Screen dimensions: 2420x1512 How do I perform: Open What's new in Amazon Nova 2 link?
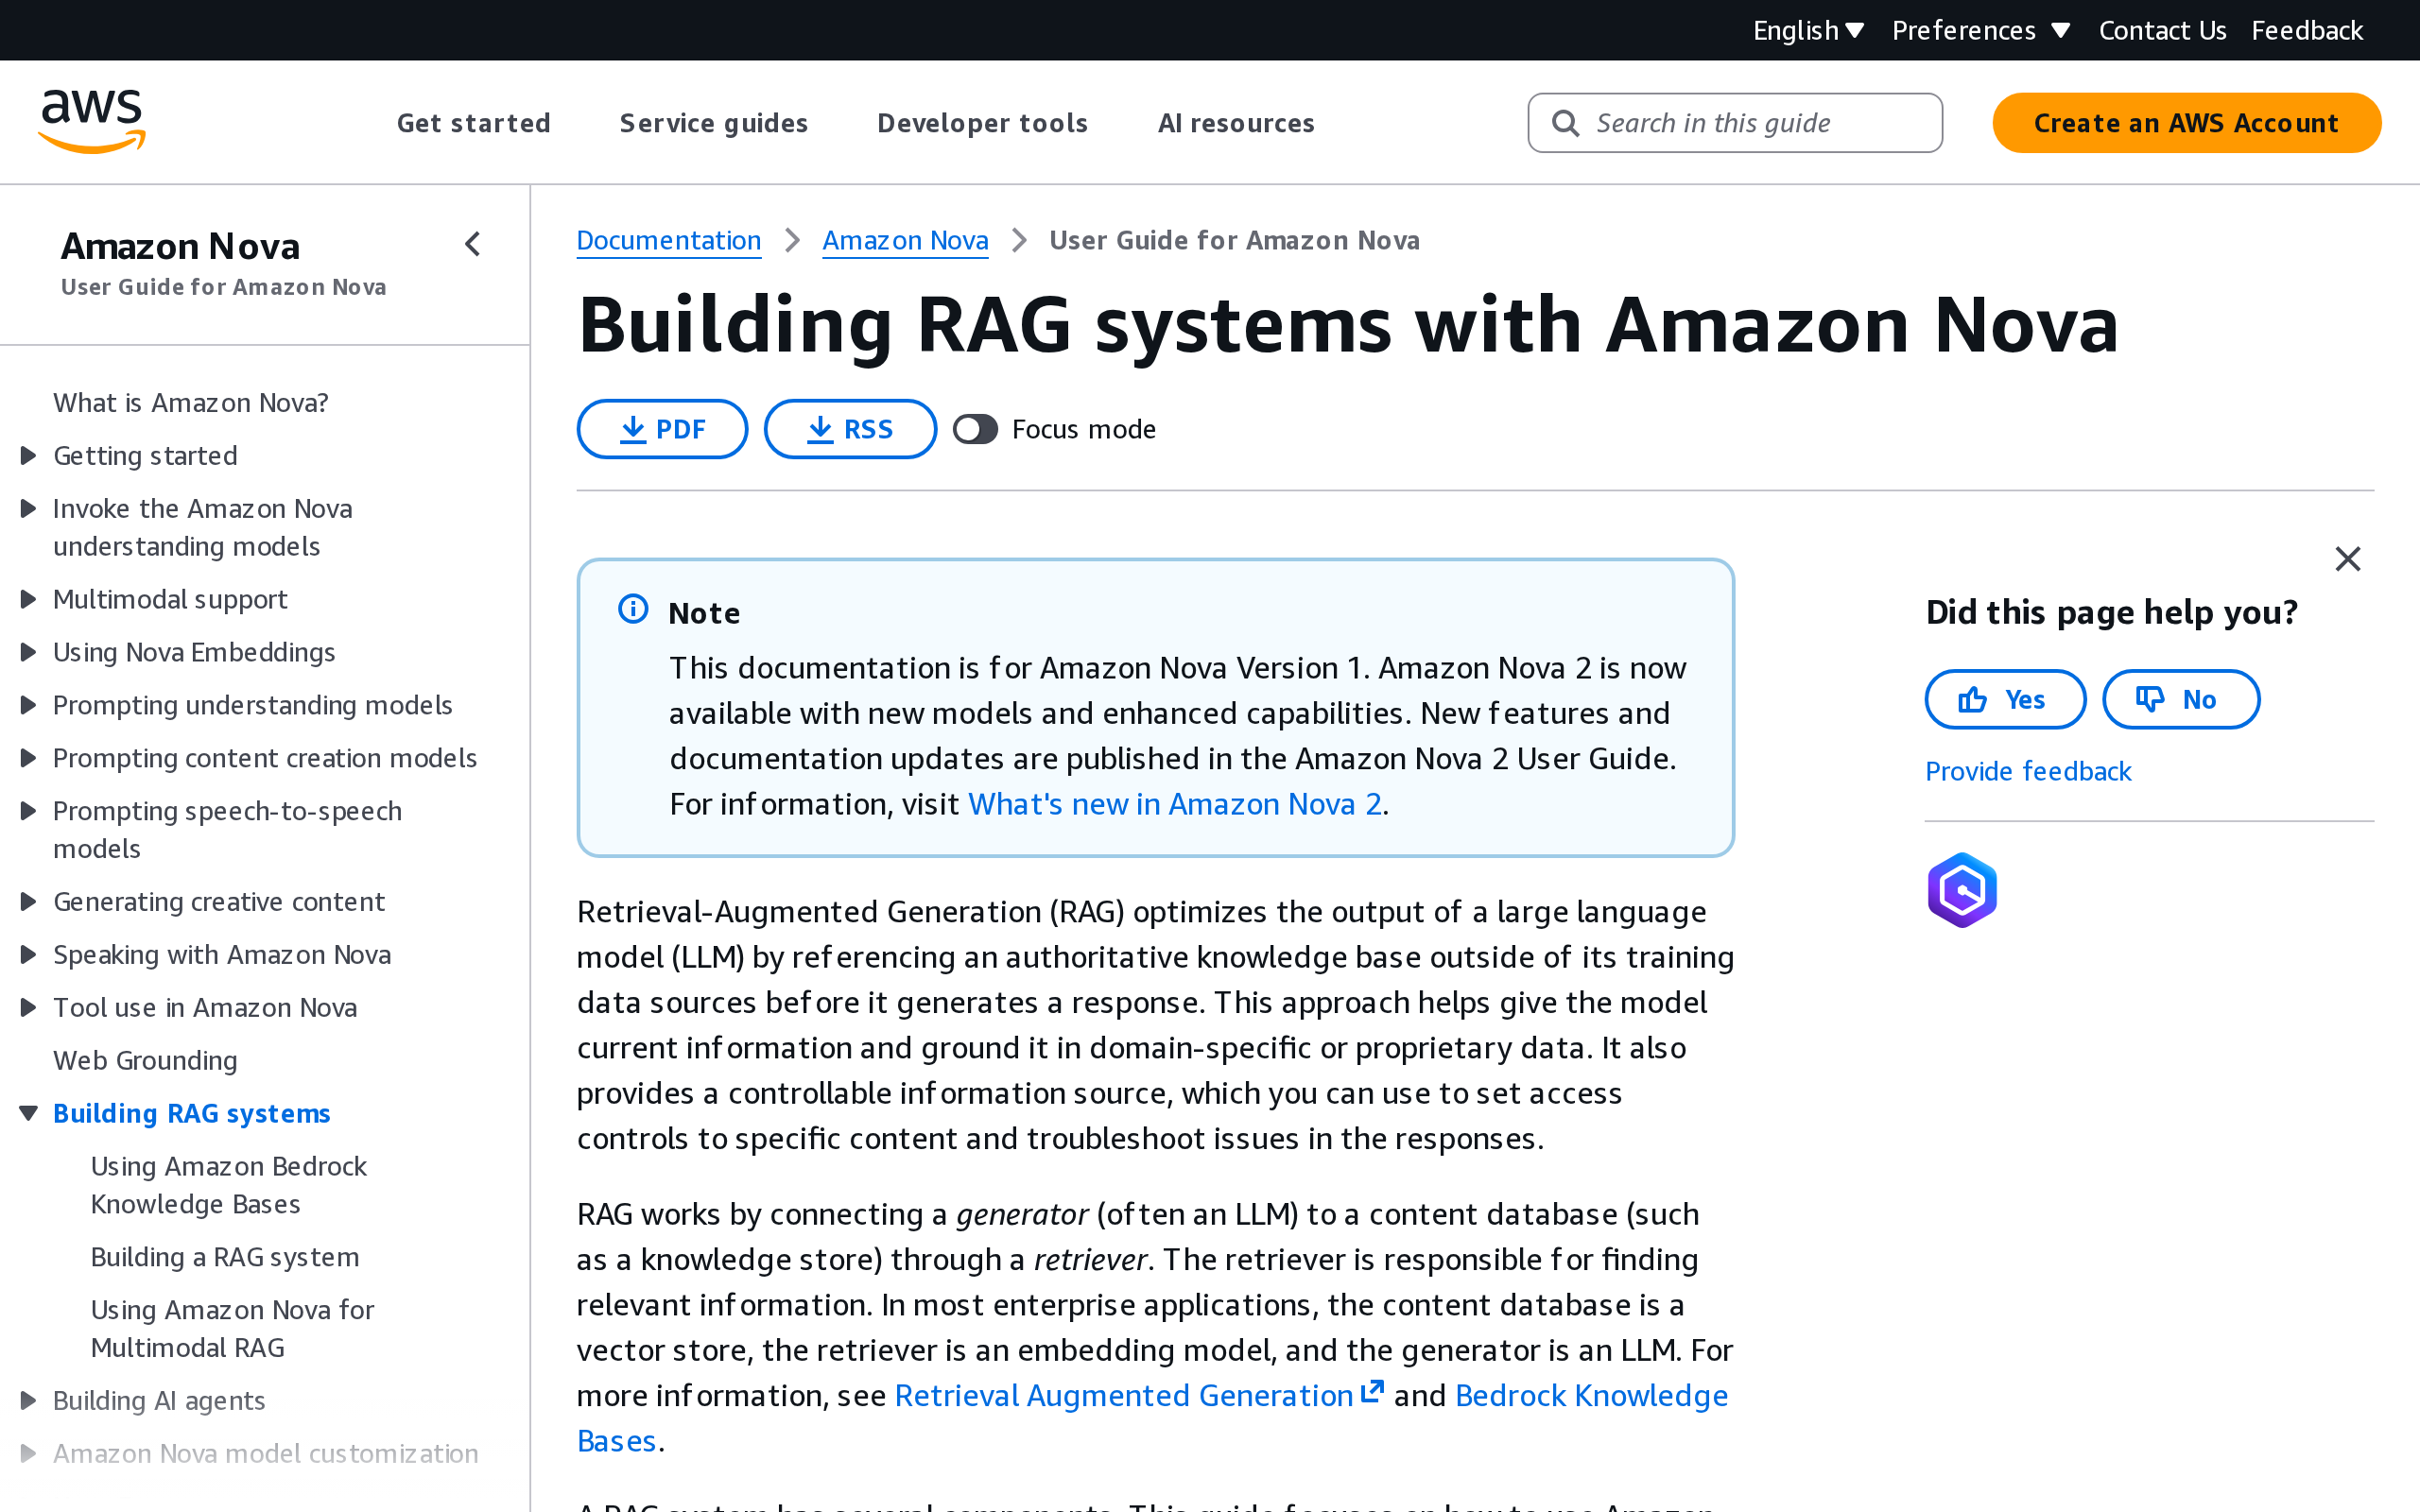(x=1175, y=804)
